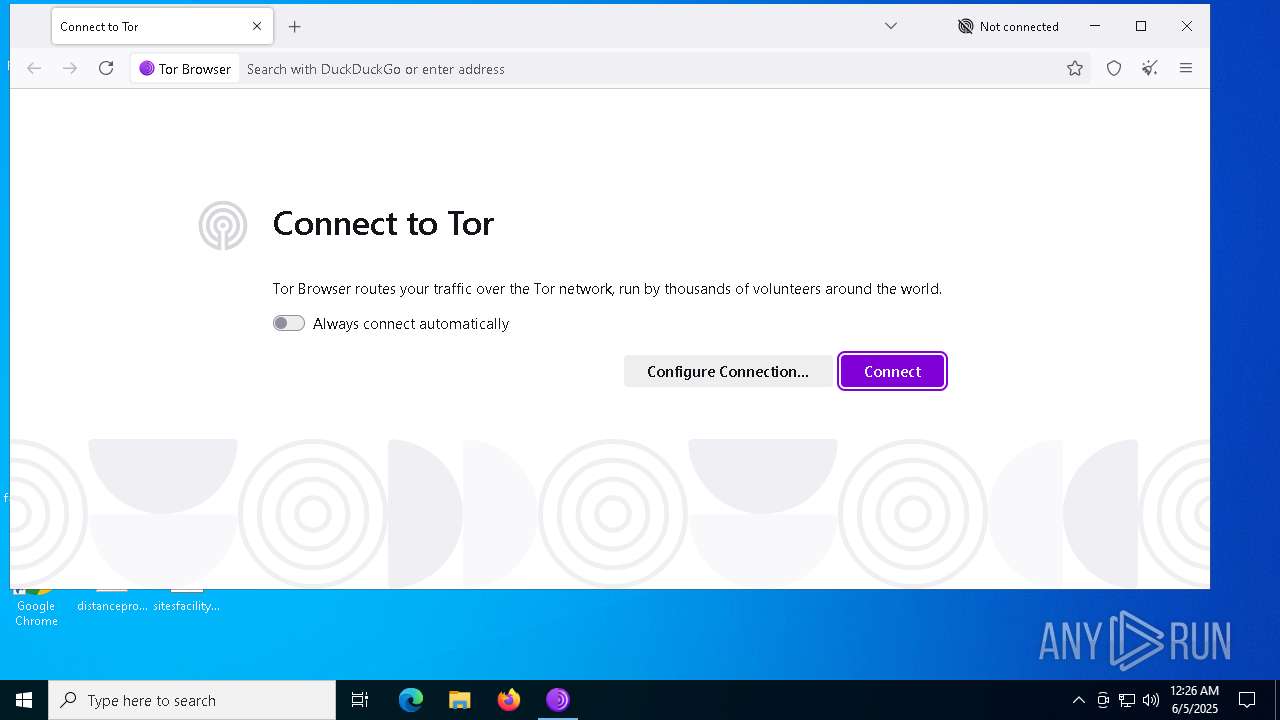The height and width of the screenshot is (720, 1280).
Task: Open Task View on taskbar
Action: point(360,700)
